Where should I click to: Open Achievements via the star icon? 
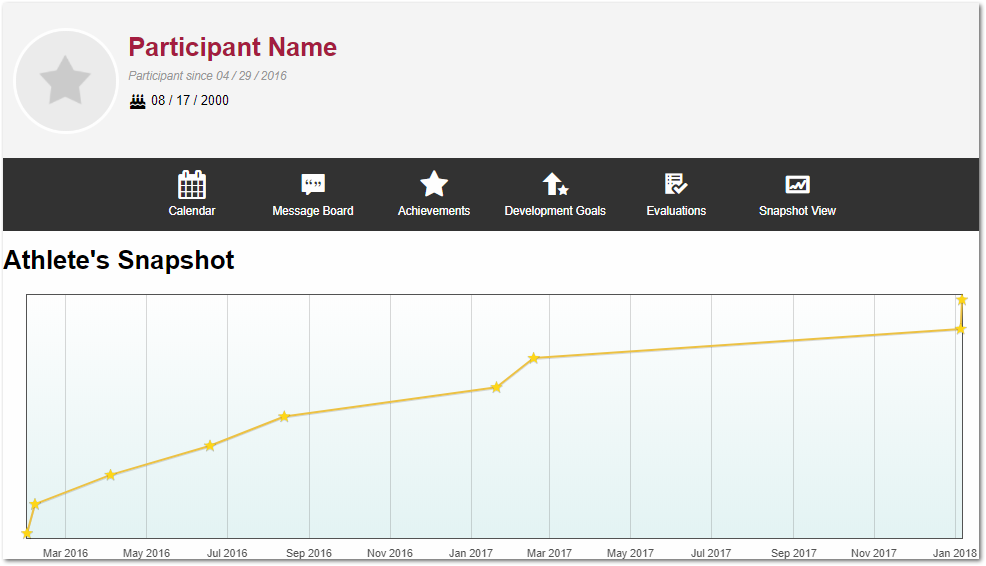coord(434,184)
